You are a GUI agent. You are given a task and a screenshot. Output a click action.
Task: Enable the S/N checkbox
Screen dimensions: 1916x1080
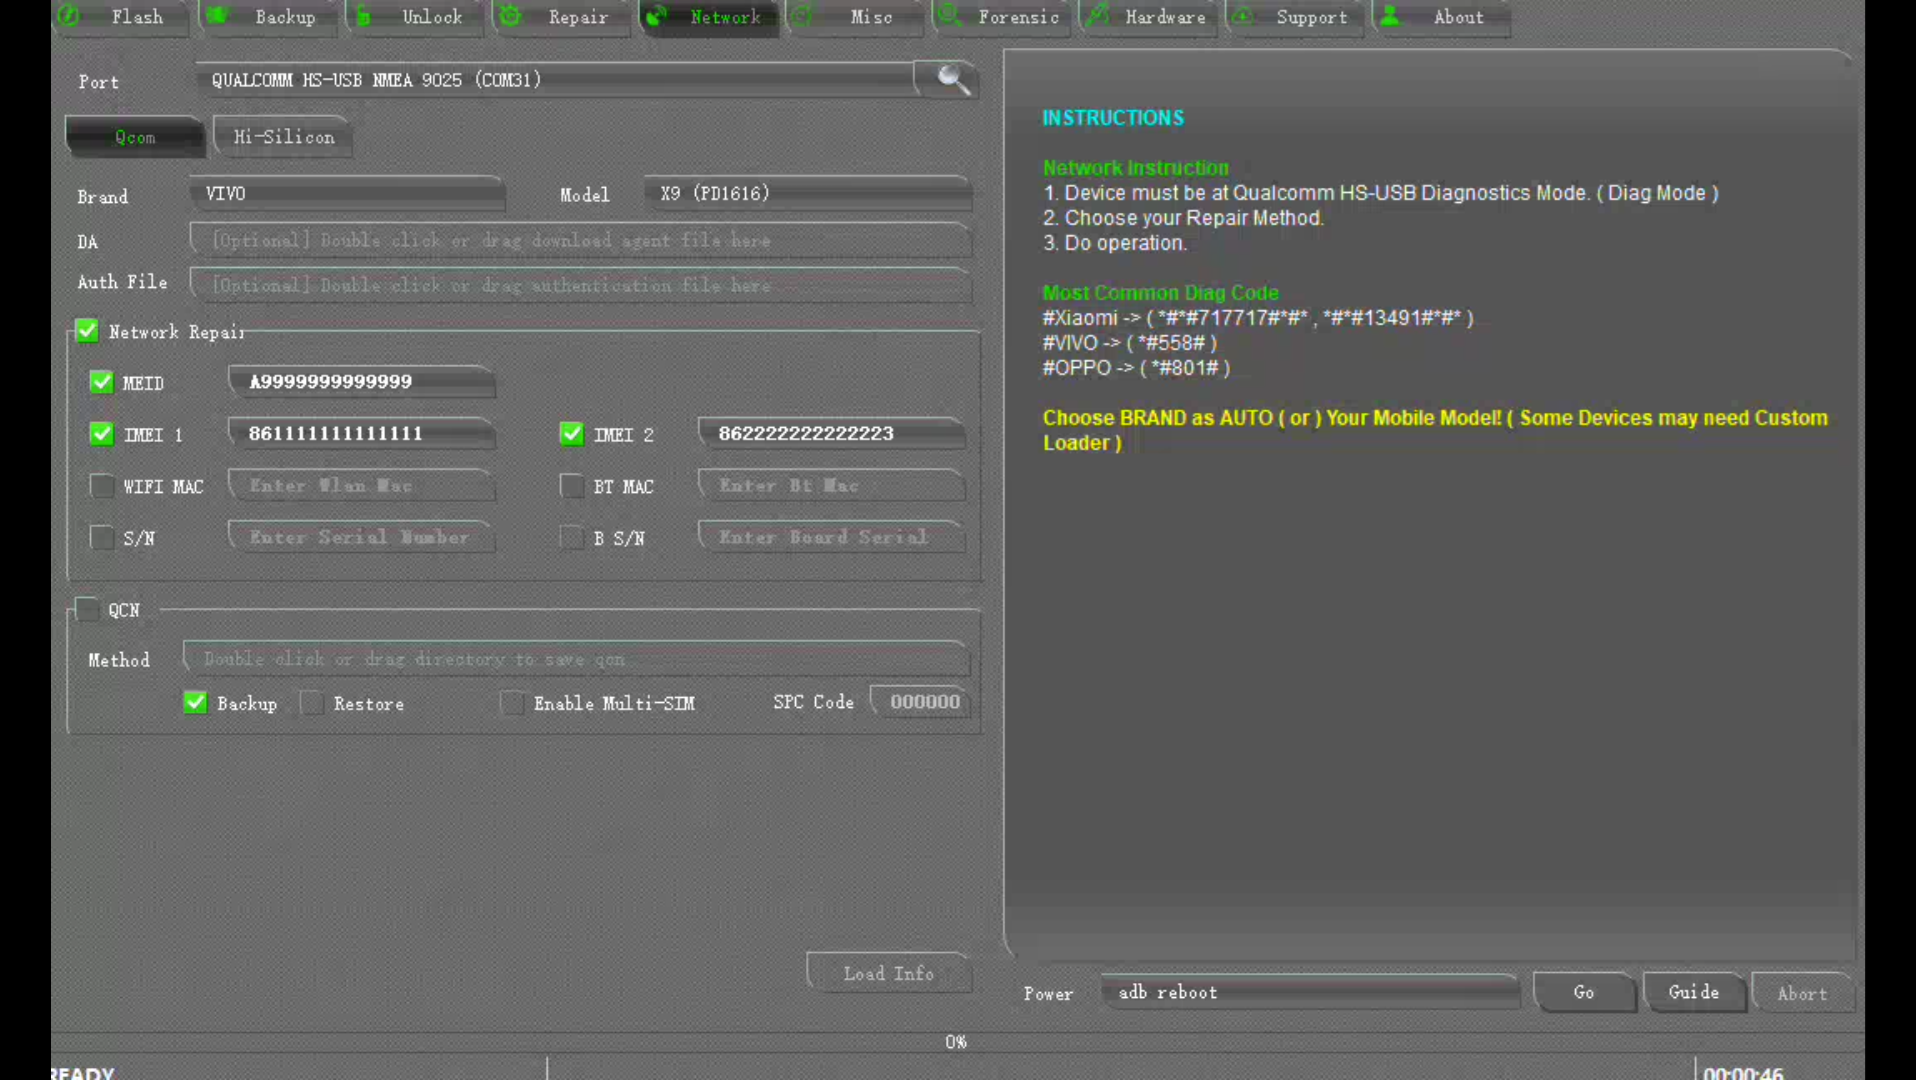[101, 538]
